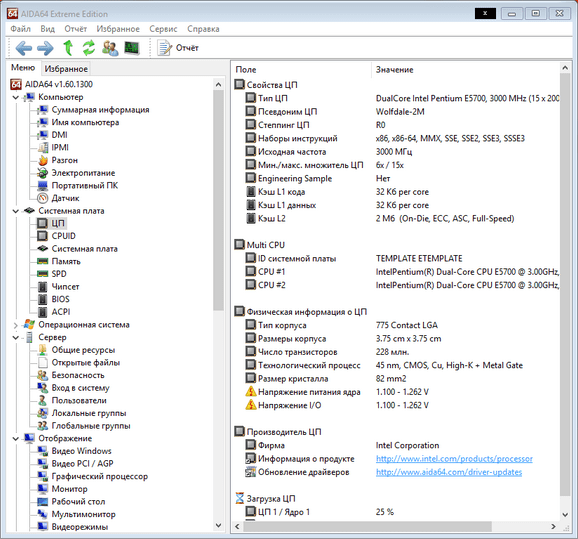Select the Безопасность icon
This screenshot has width=578, height=539.
(x=43, y=375)
